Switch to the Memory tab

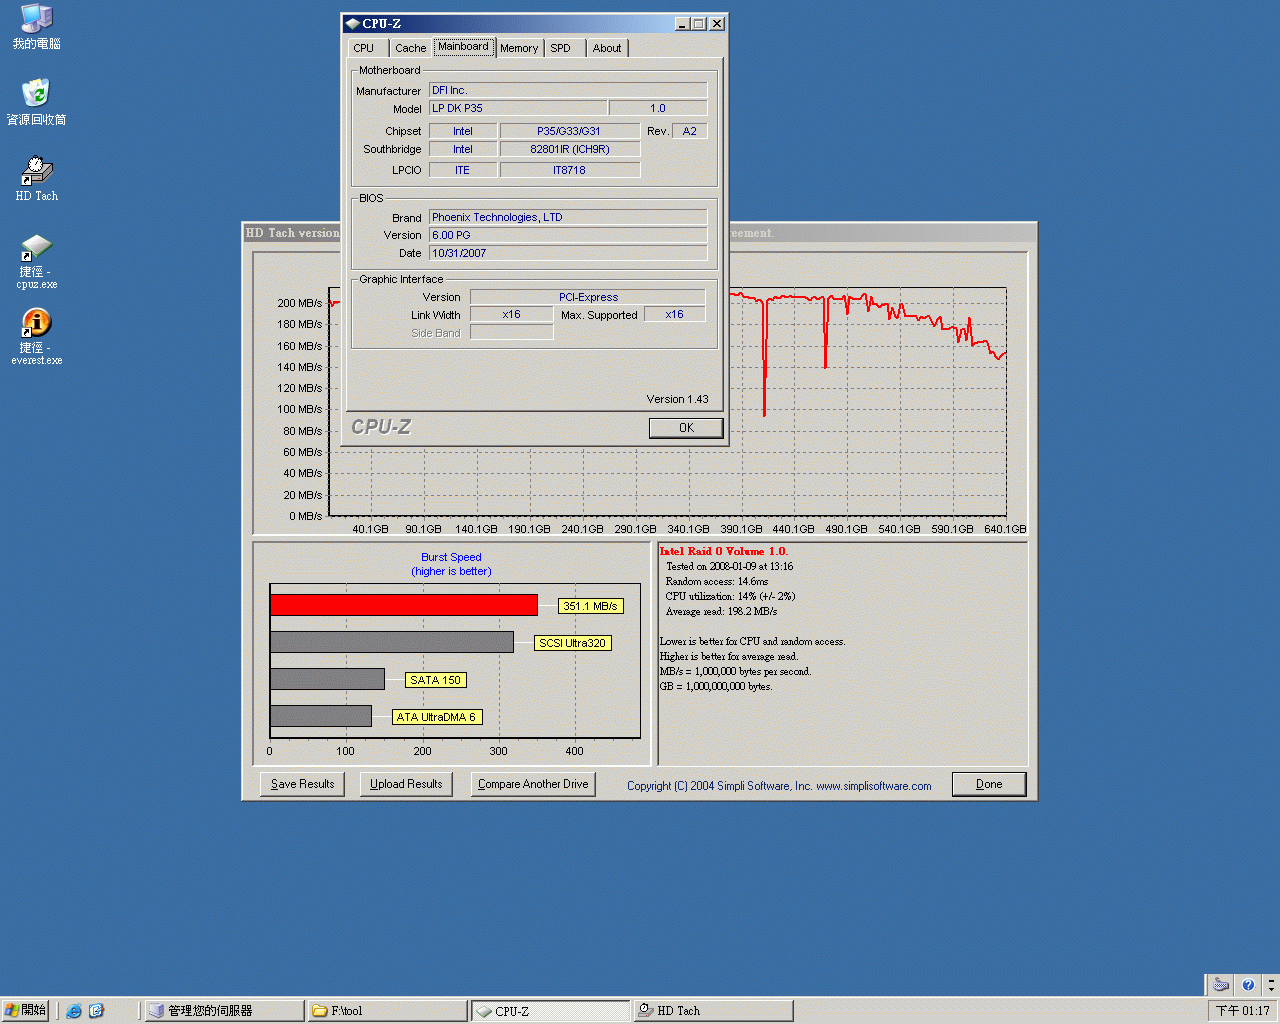coord(519,48)
